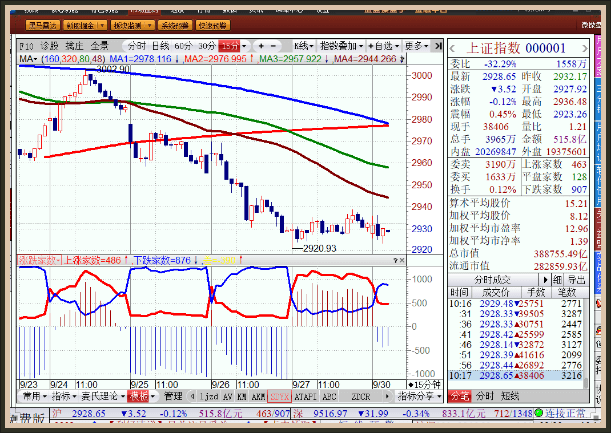Click the 导出 export button
611x433 pixels.
click(x=576, y=279)
